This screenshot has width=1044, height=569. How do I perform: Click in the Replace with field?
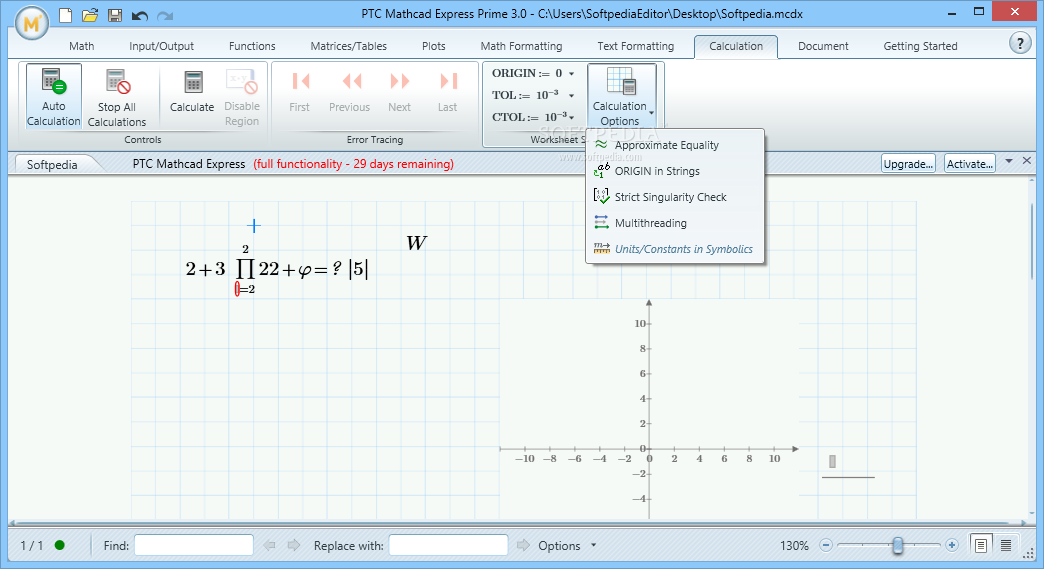448,545
